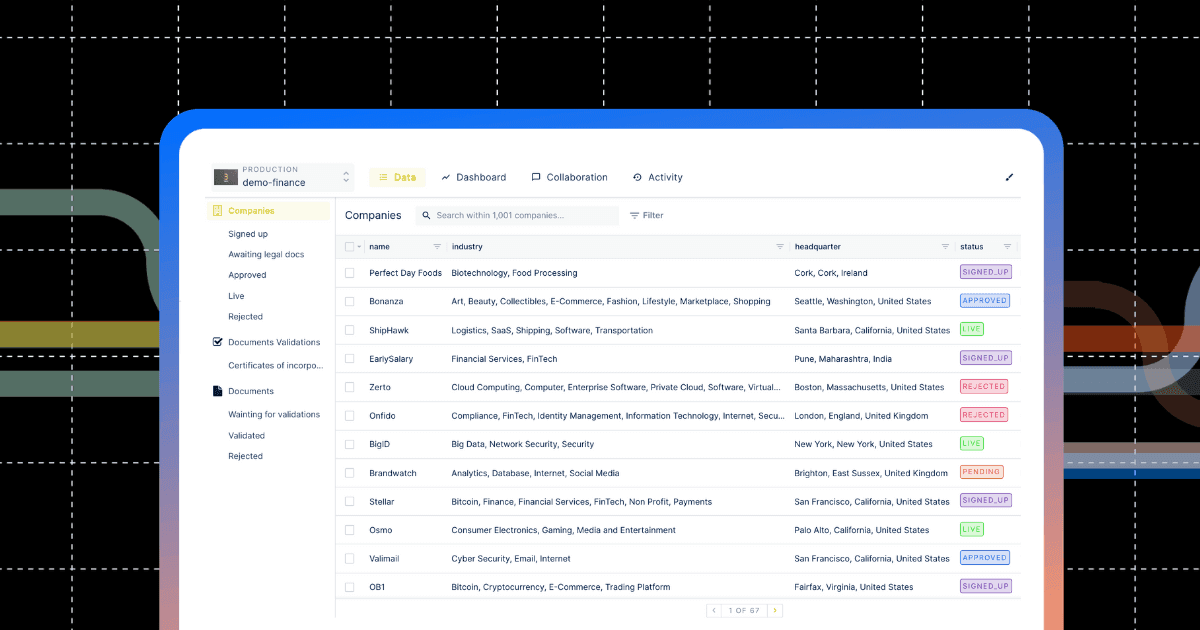The image size is (1200, 630).
Task: Open the Validated view
Action: pos(246,435)
